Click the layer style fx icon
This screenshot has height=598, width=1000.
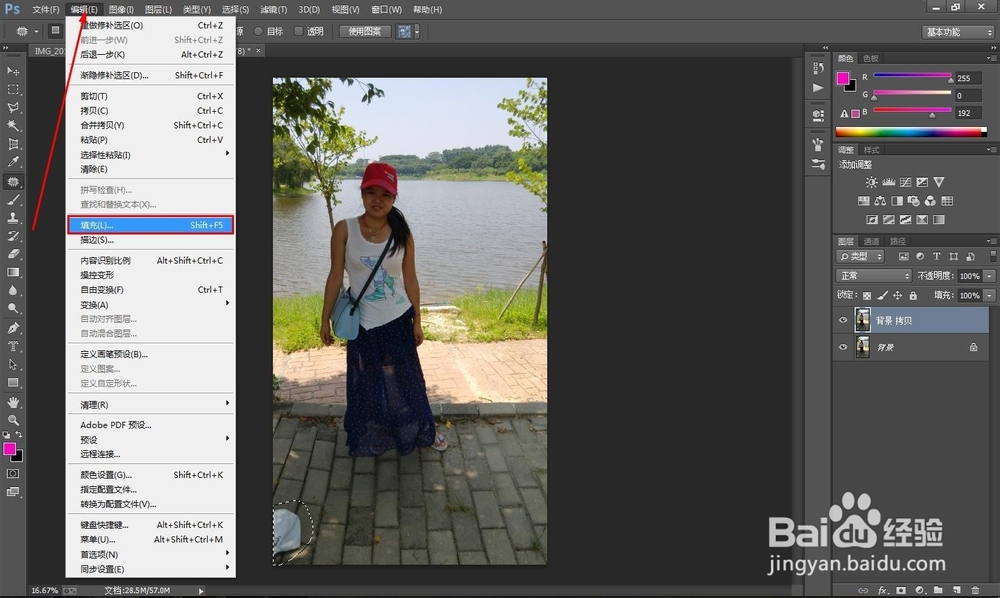tap(883, 590)
